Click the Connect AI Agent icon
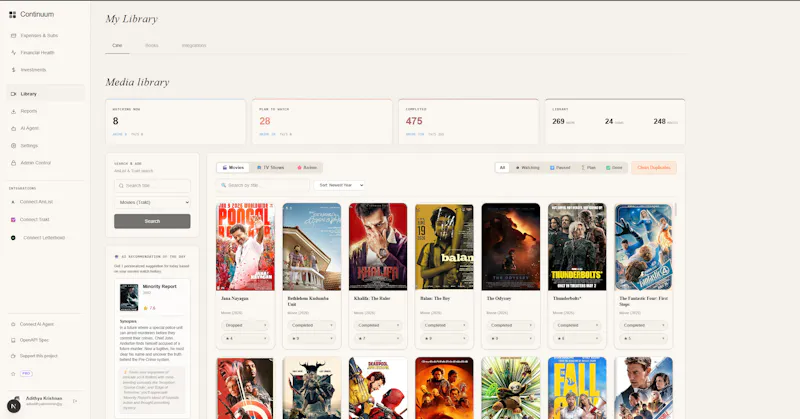This screenshot has height=419, width=800. coord(13,325)
